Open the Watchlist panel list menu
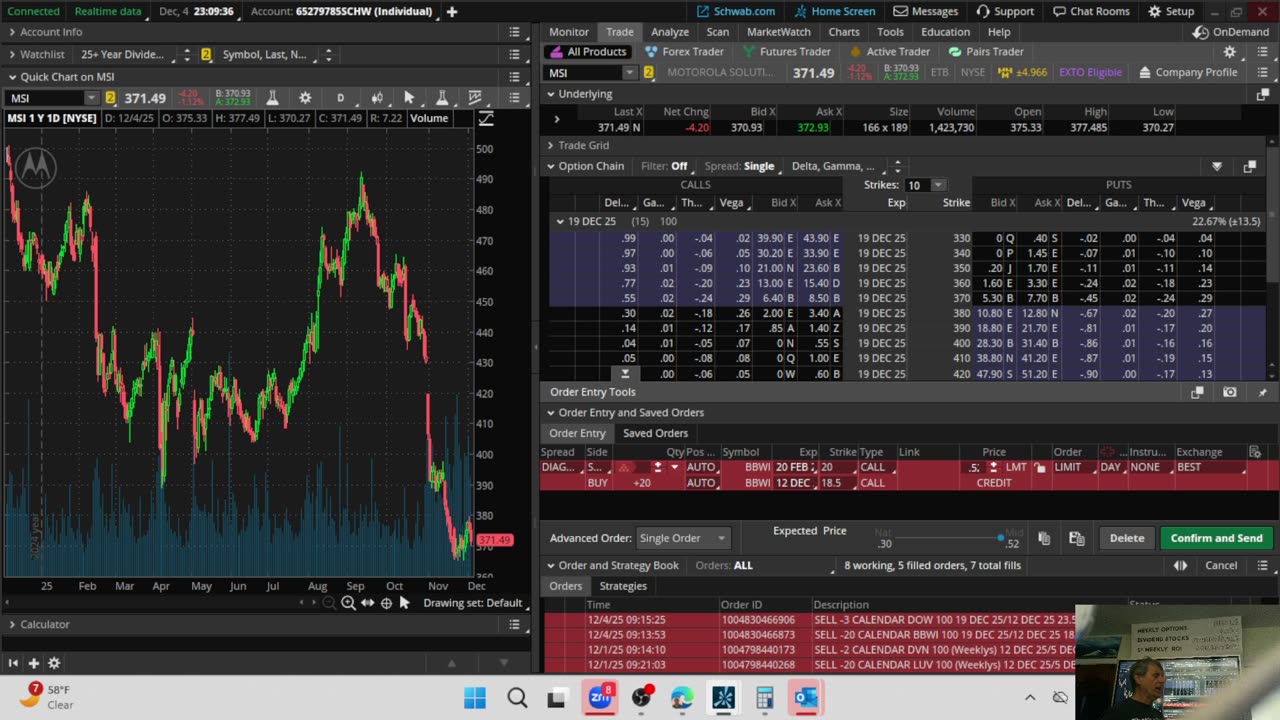 [514, 54]
